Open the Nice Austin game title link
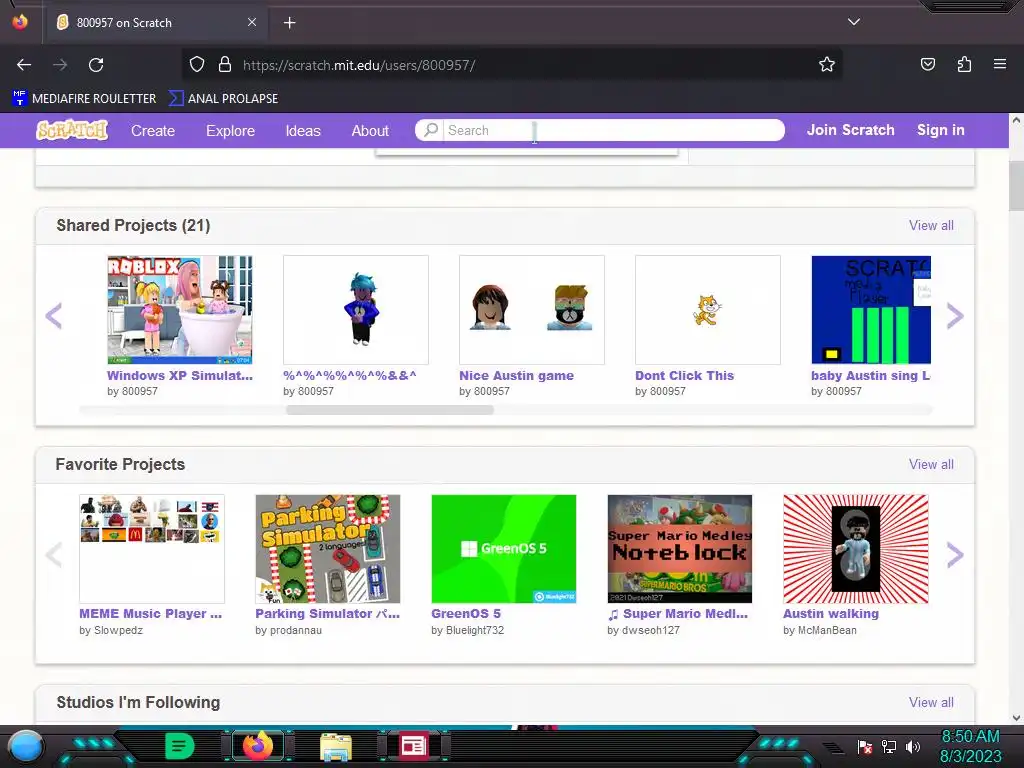The width and height of the screenshot is (1024, 768). click(517, 376)
